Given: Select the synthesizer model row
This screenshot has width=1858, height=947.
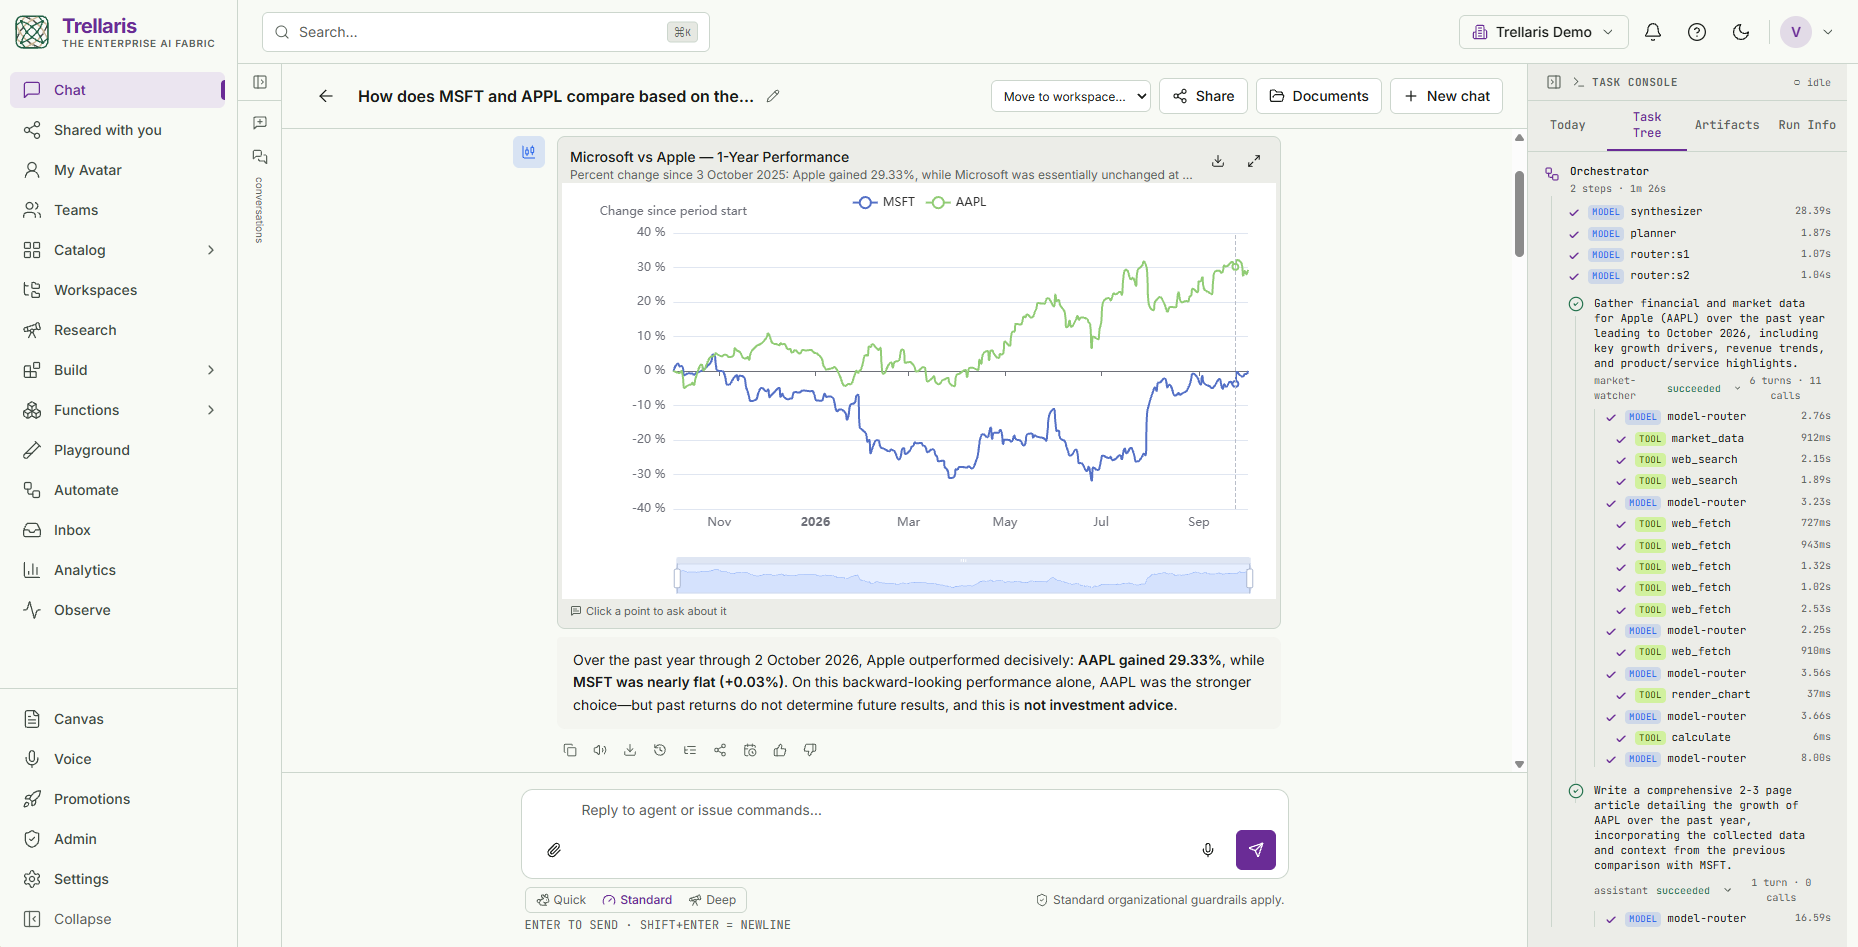Looking at the screenshot, I should click(1700, 212).
